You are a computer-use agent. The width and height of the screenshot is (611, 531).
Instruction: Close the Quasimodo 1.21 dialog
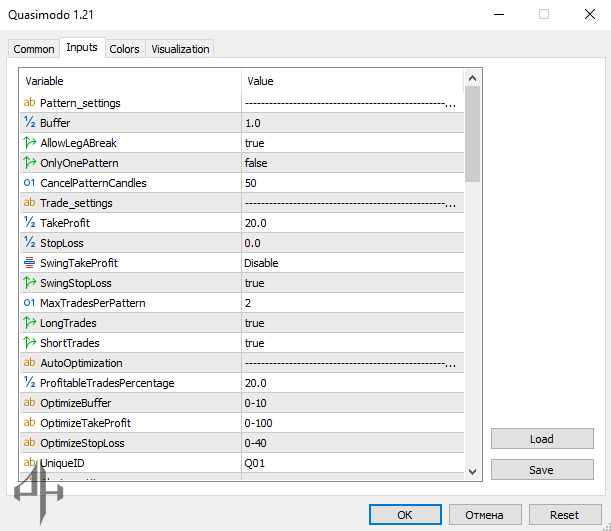click(x=590, y=14)
